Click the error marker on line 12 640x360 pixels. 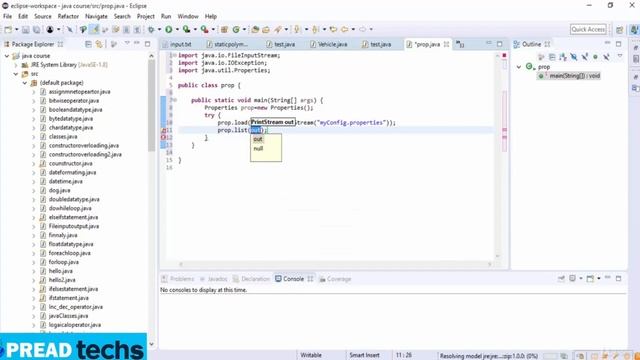163,138
